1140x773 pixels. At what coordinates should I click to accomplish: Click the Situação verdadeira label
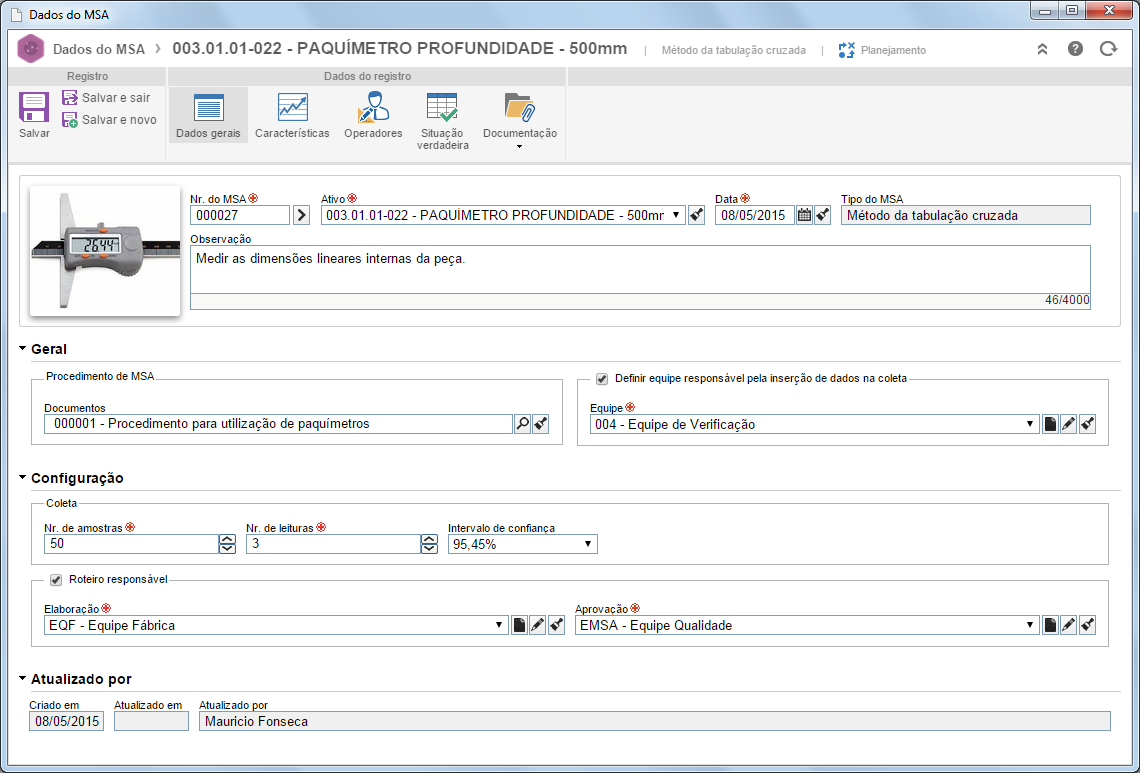(x=442, y=139)
